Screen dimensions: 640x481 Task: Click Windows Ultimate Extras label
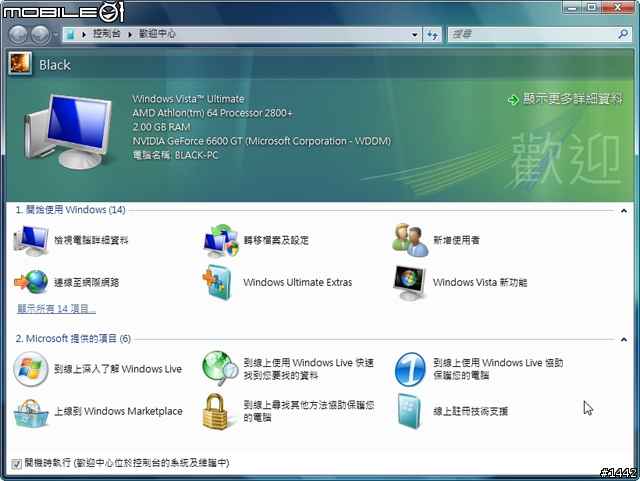pos(298,283)
